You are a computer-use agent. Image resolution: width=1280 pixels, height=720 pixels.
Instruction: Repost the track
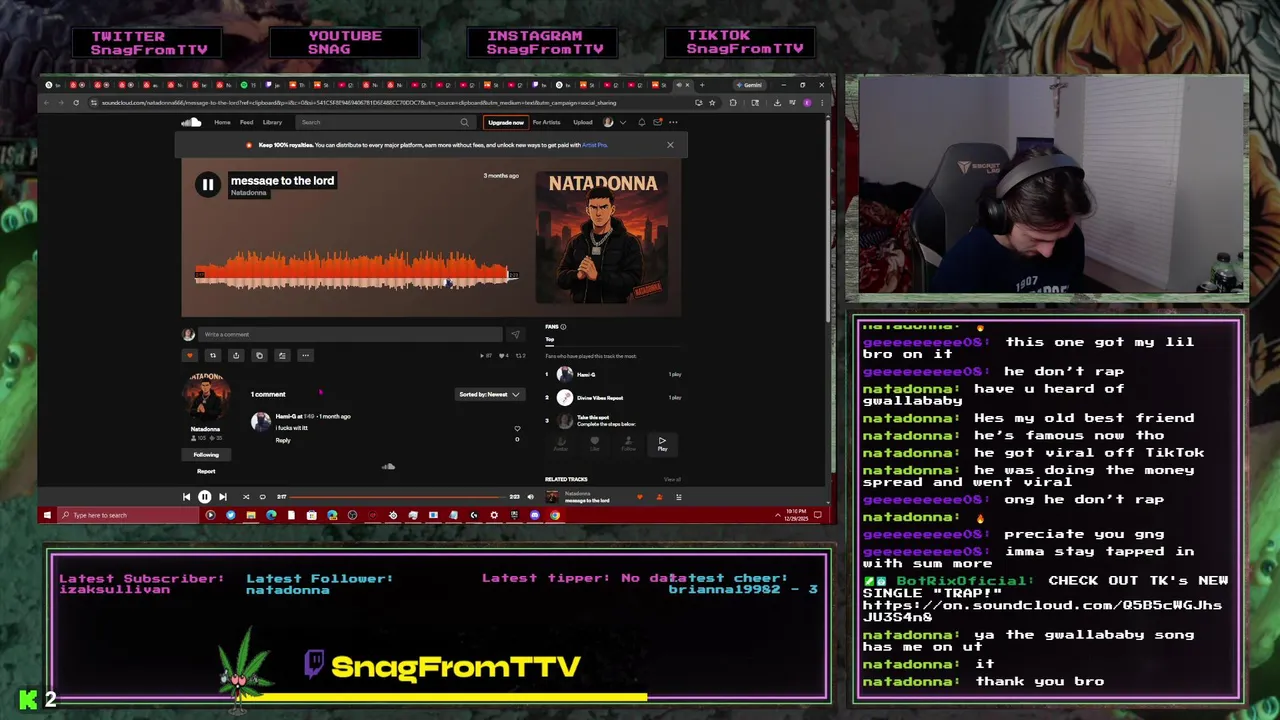(212, 355)
